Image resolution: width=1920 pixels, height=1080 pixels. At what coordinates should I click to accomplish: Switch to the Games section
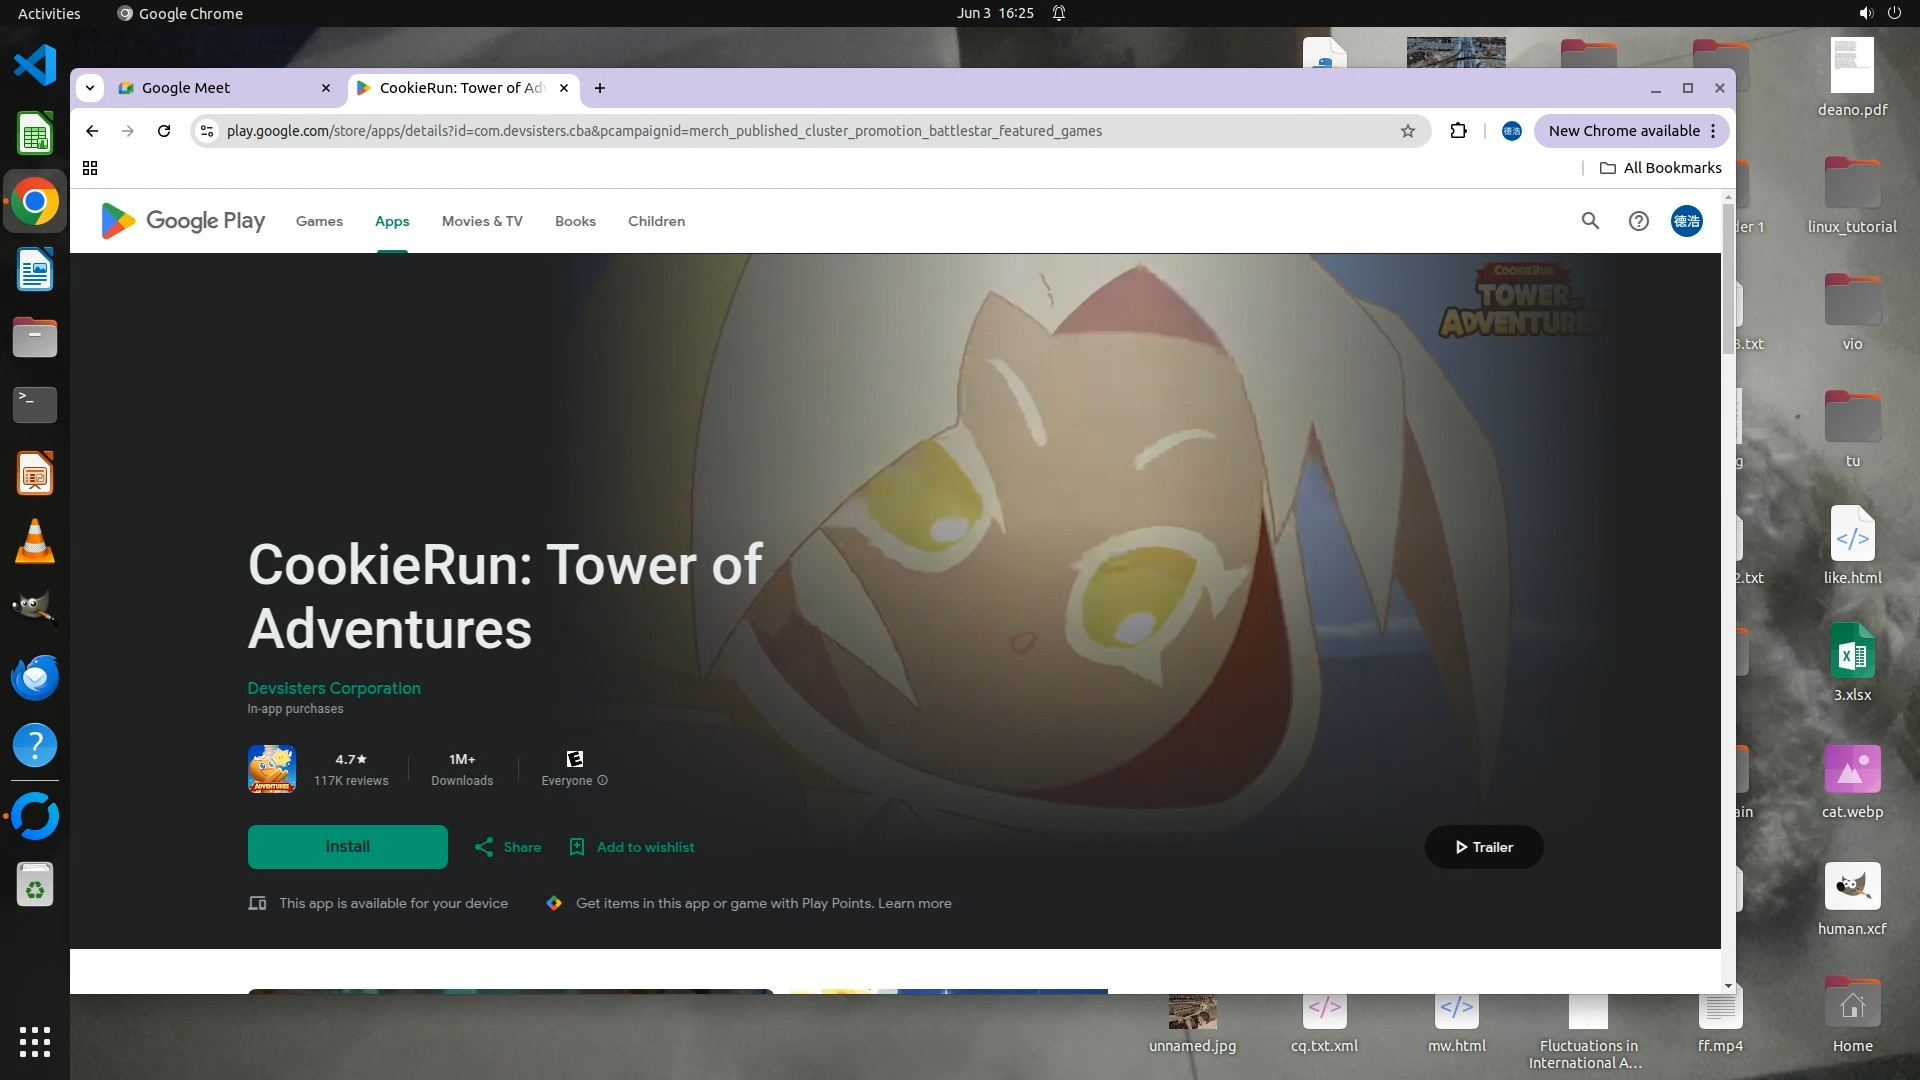pyautogui.click(x=319, y=221)
